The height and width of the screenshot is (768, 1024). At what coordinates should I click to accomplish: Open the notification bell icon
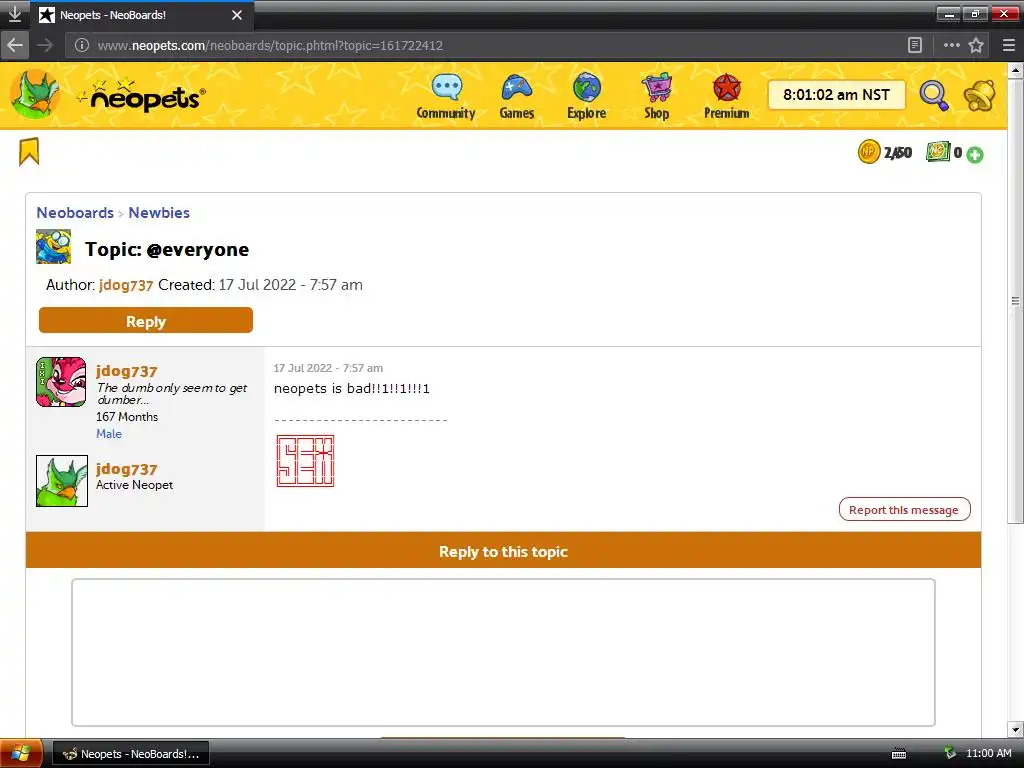pyautogui.click(x=980, y=96)
